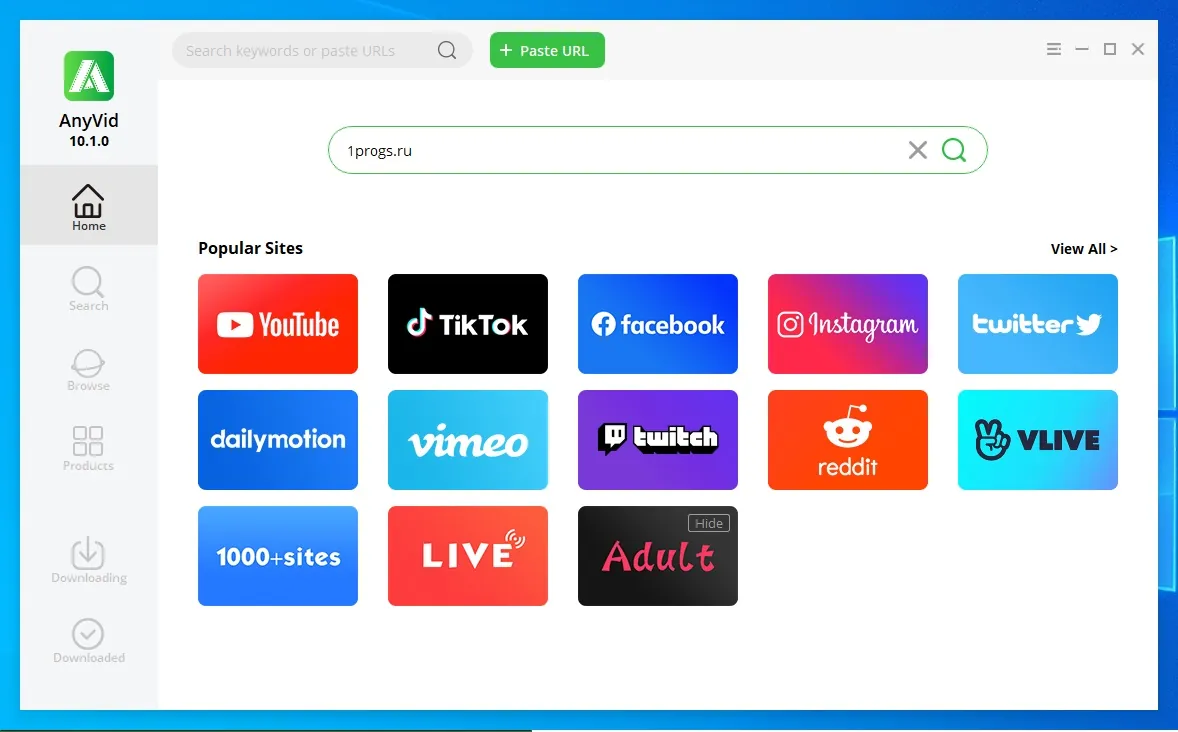Maximize the AnyVid window

(1110, 49)
